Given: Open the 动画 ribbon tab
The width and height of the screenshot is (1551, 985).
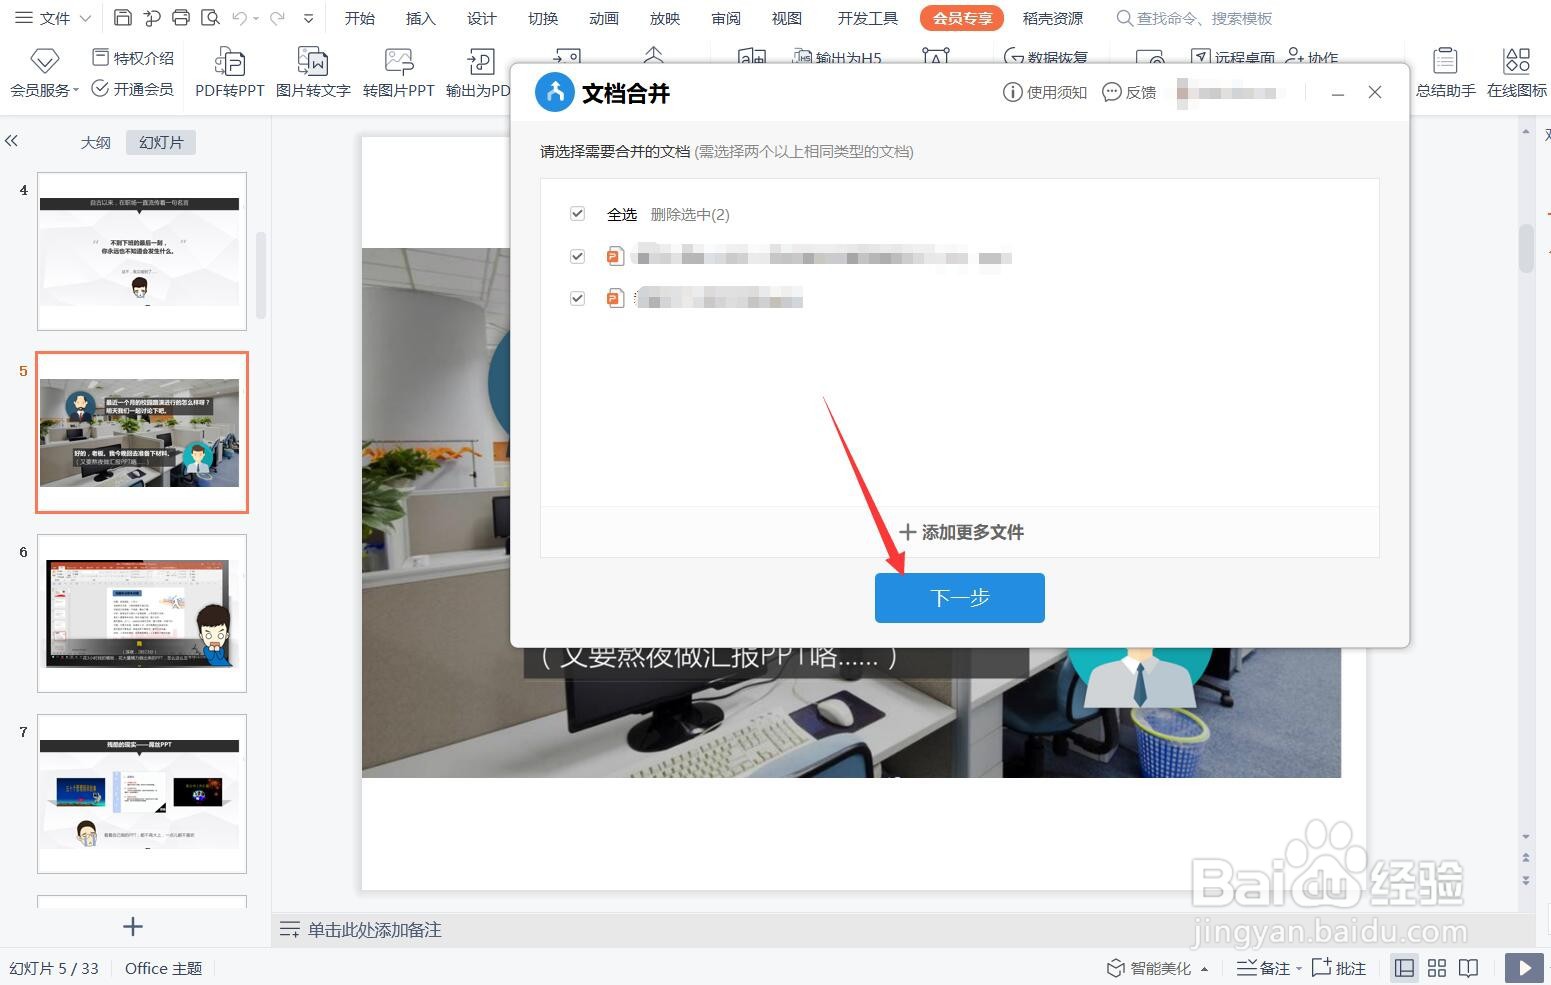Looking at the screenshot, I should pos(603,18).
